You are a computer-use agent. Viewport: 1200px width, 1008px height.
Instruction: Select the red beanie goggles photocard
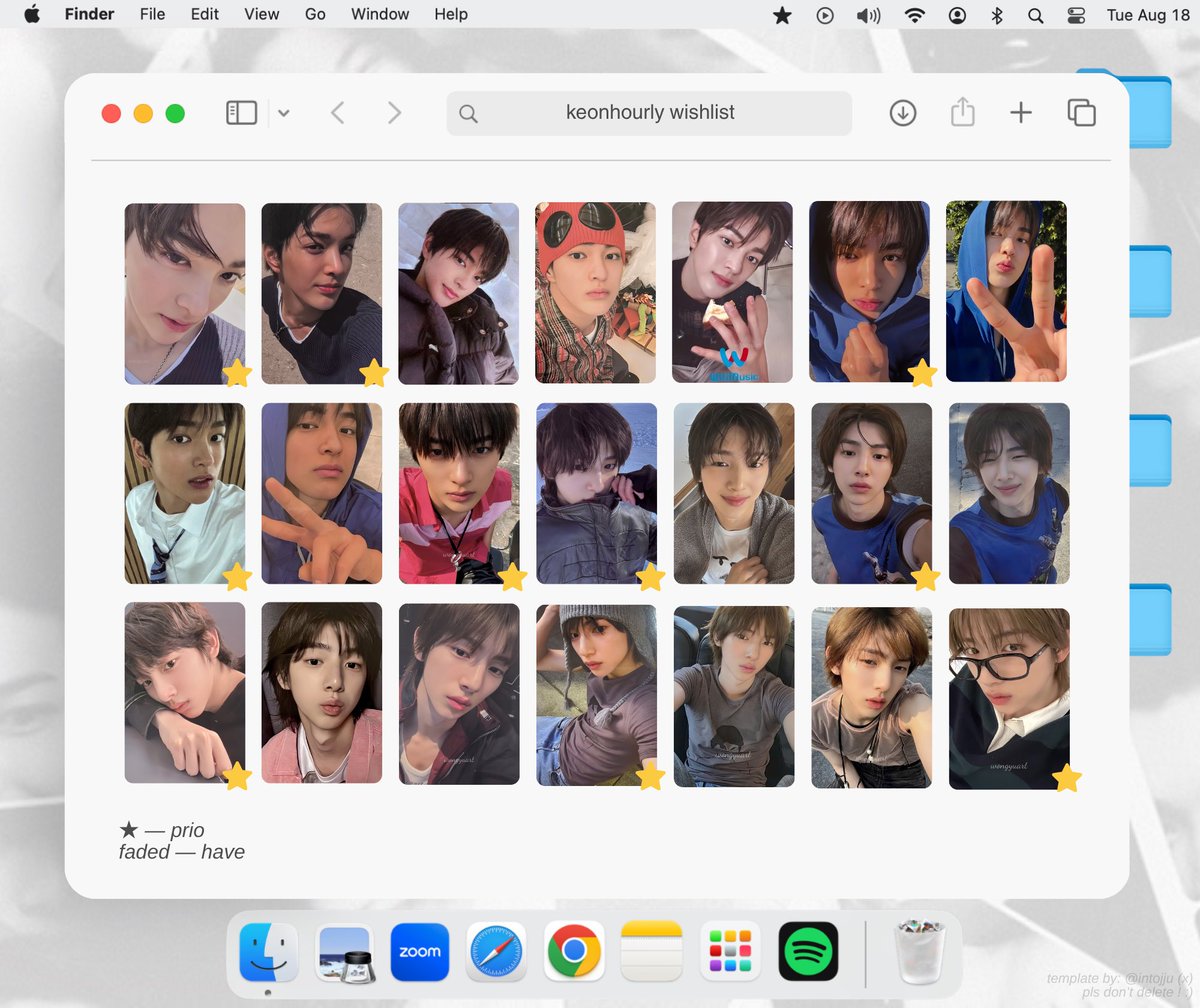coord(595,293)
